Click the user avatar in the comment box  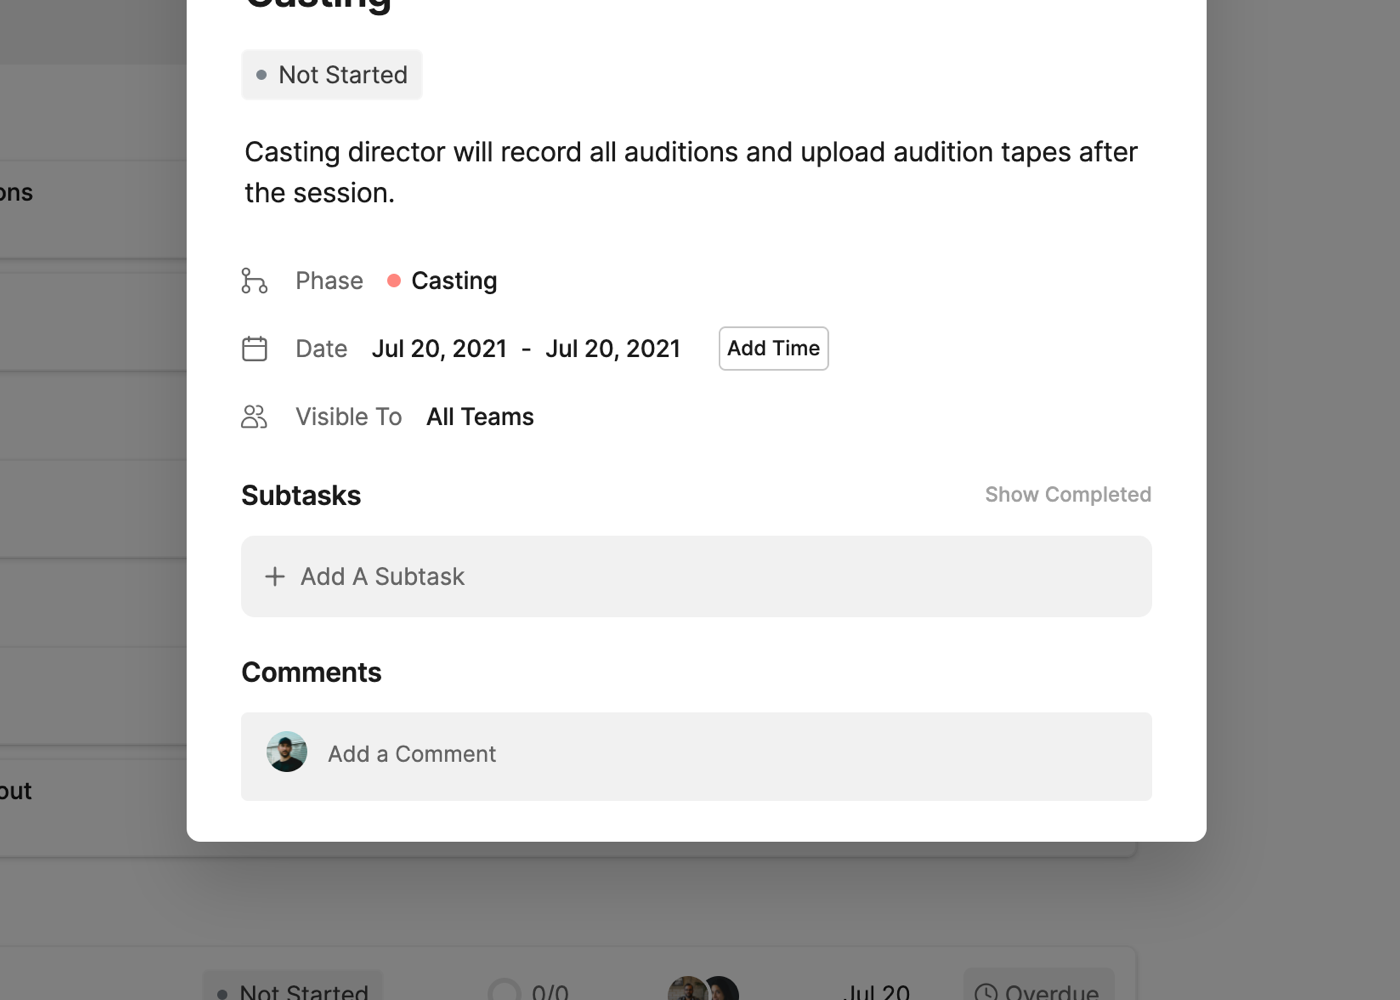(287, 753)
